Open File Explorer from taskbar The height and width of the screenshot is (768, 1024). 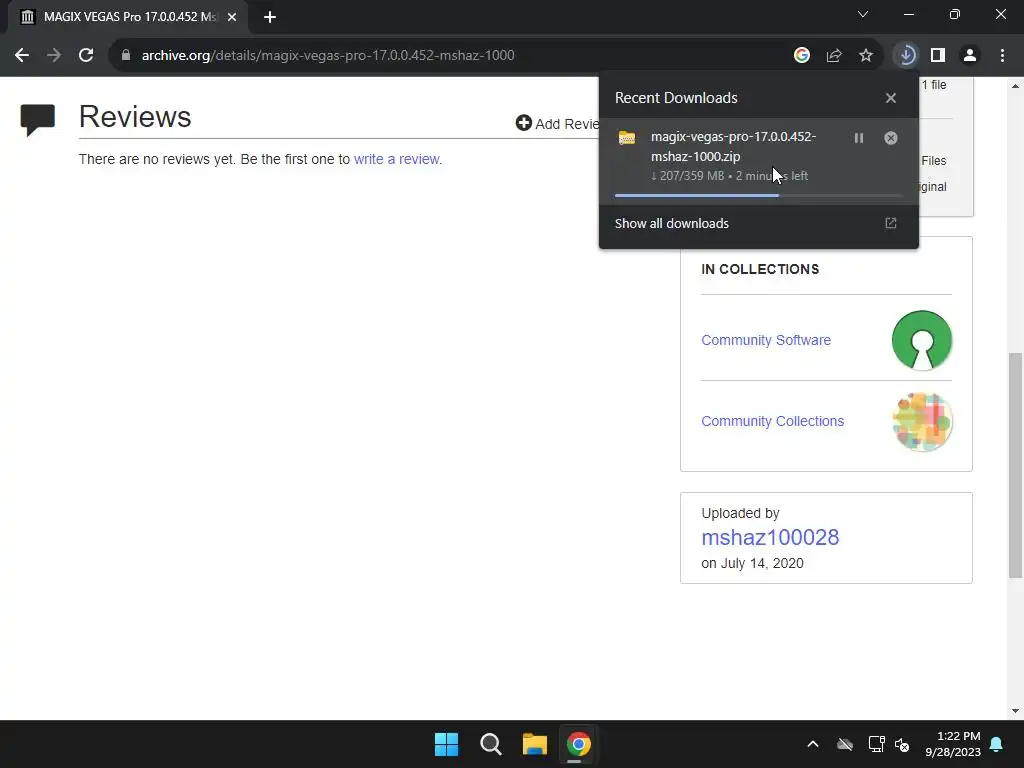click(535, 744)
